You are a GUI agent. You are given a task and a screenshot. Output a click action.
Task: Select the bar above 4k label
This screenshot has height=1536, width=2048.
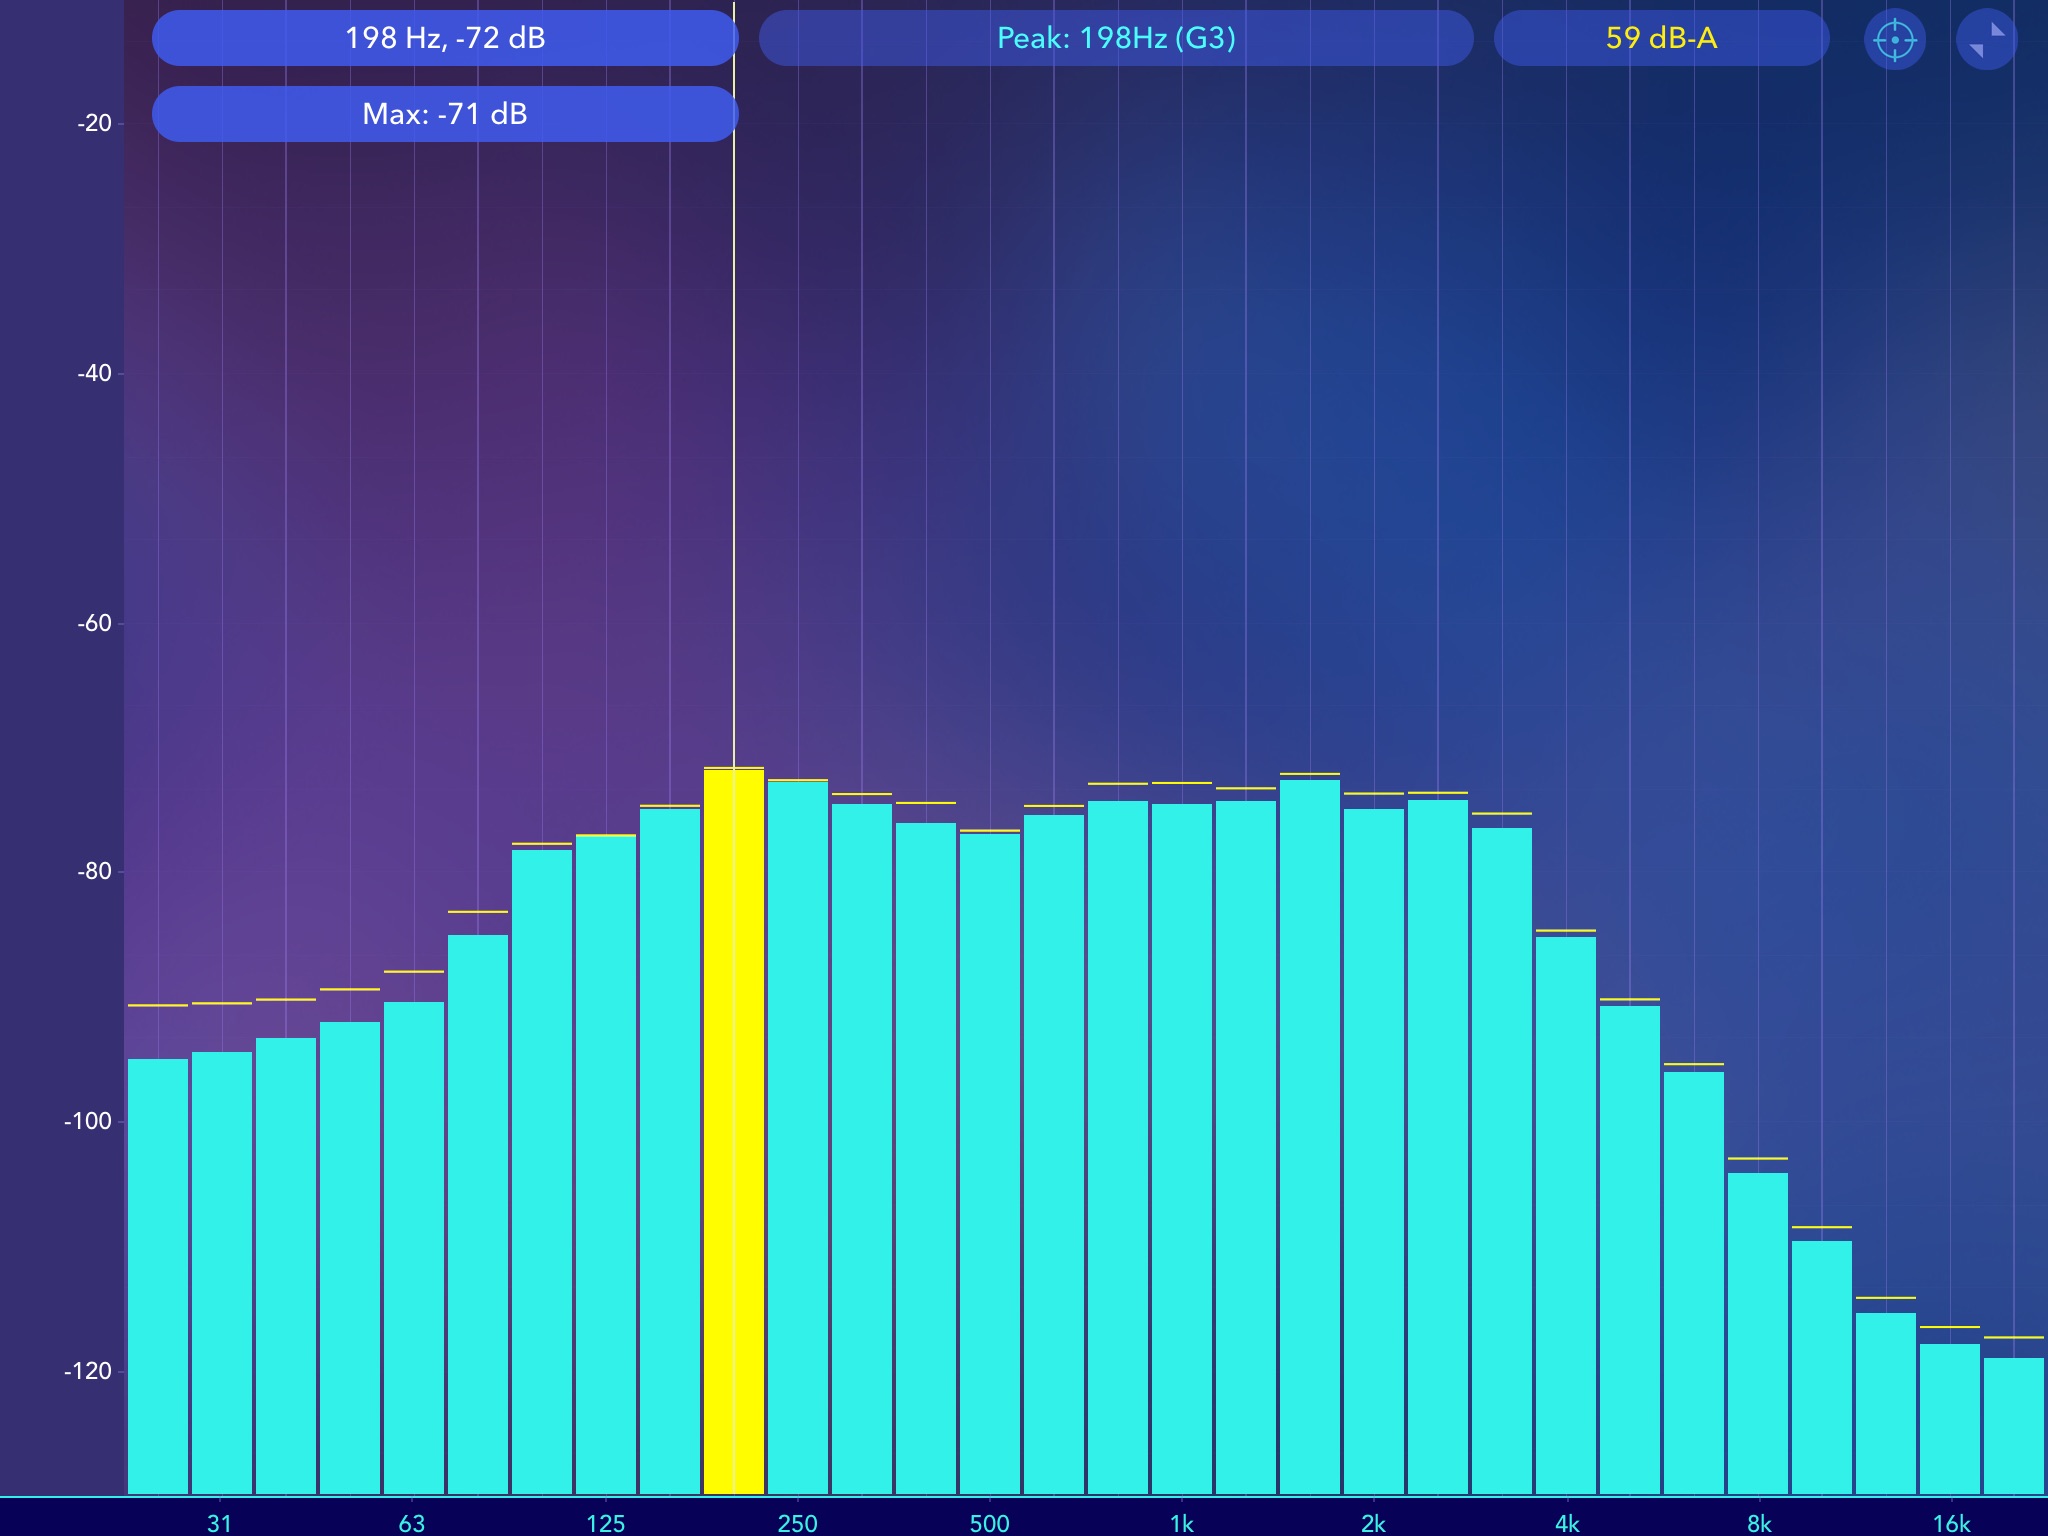click(x=1566, y=1214)
